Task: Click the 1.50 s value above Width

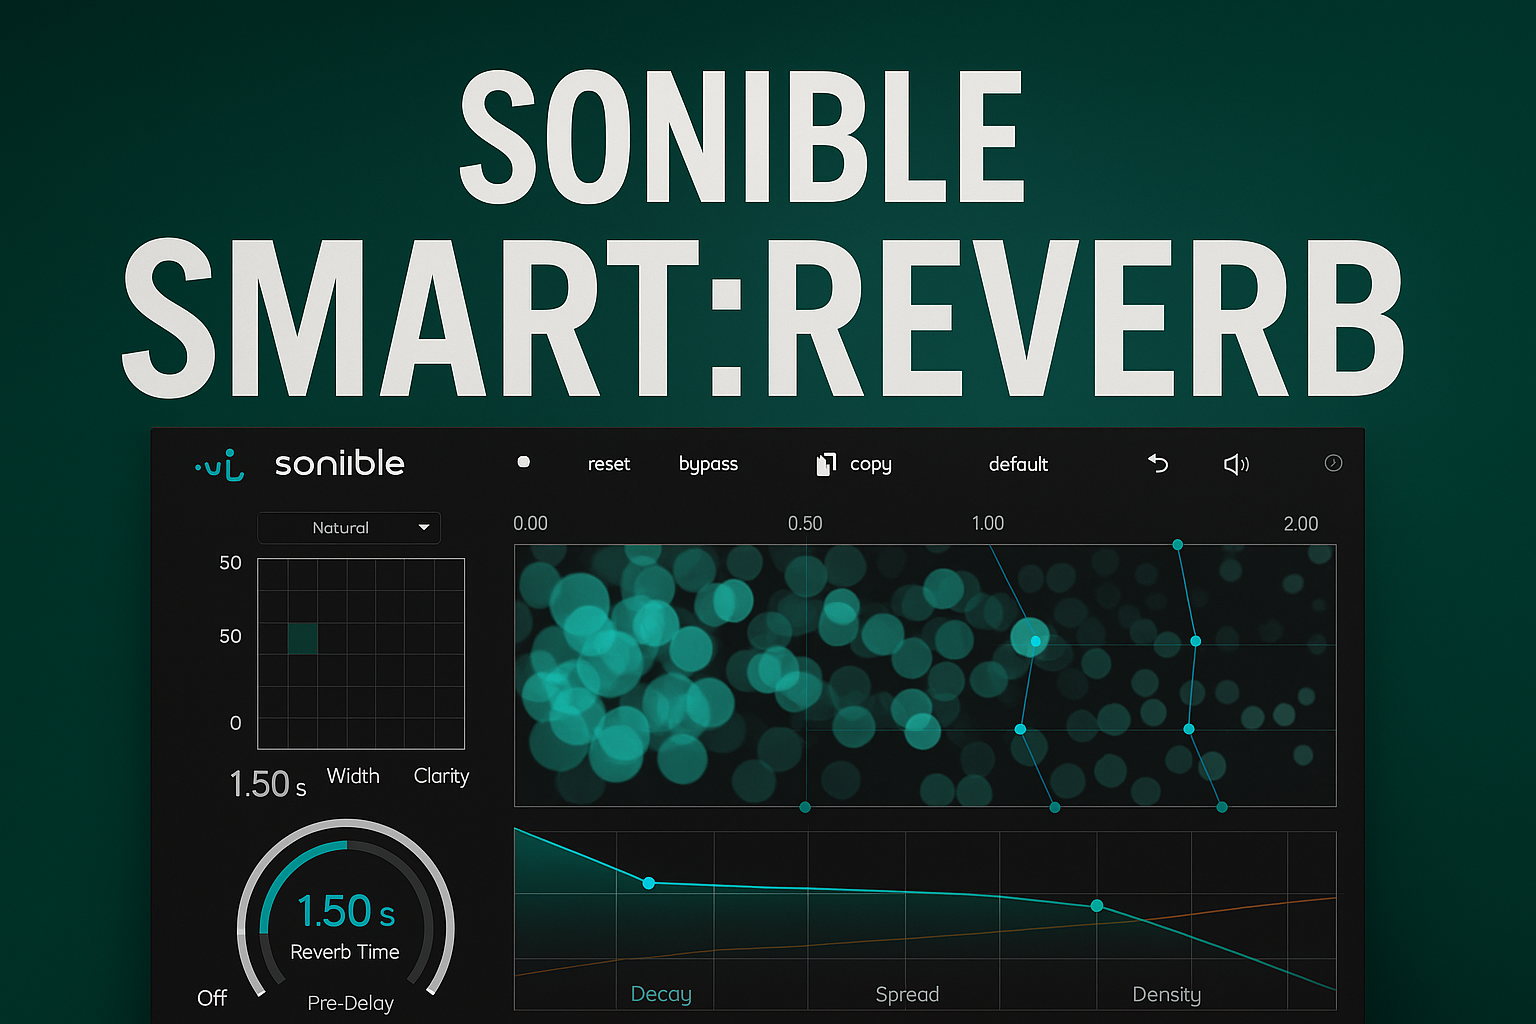Action: click(268, 784)
